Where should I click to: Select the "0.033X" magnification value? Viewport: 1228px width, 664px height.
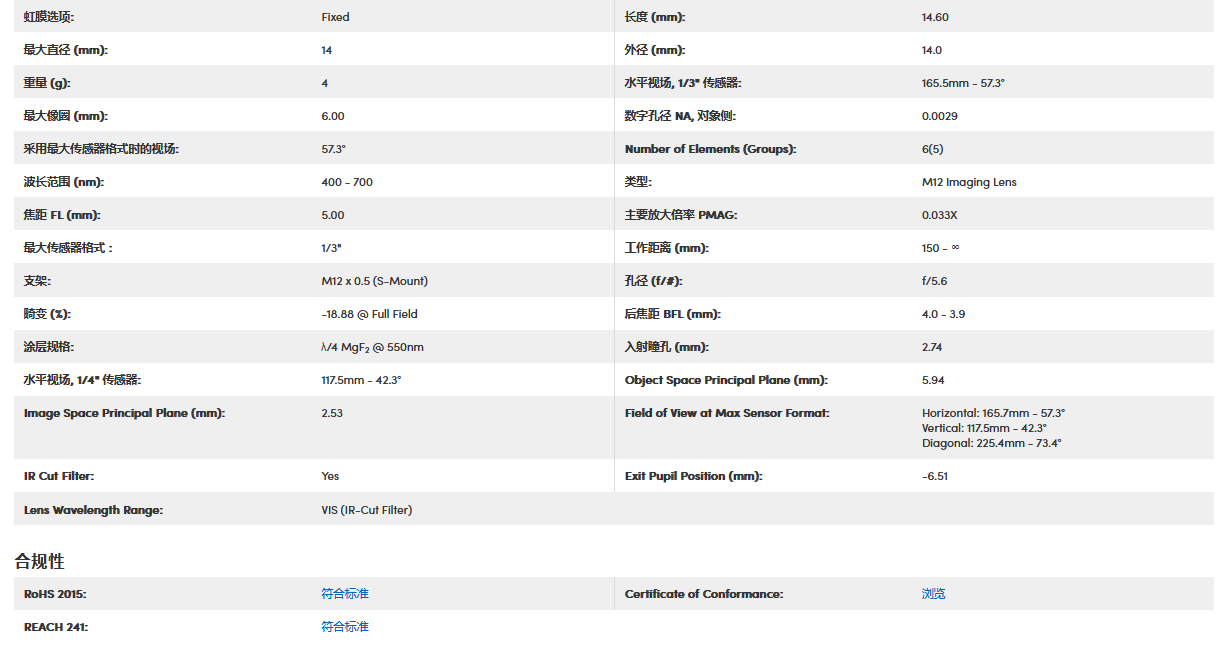point(939,215)
